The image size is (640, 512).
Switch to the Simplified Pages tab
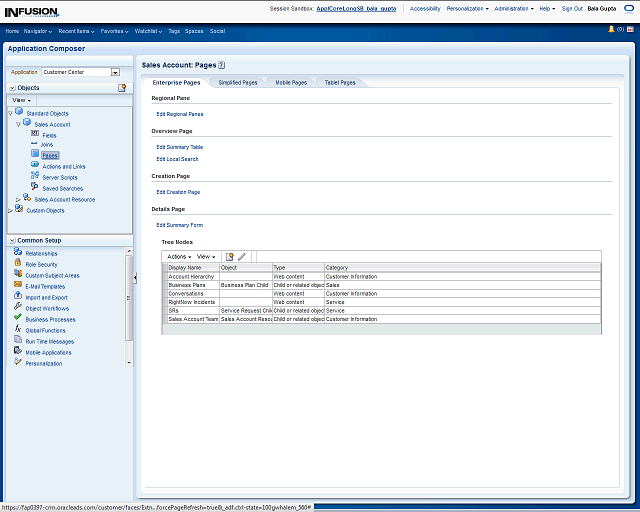click(237, 82)
